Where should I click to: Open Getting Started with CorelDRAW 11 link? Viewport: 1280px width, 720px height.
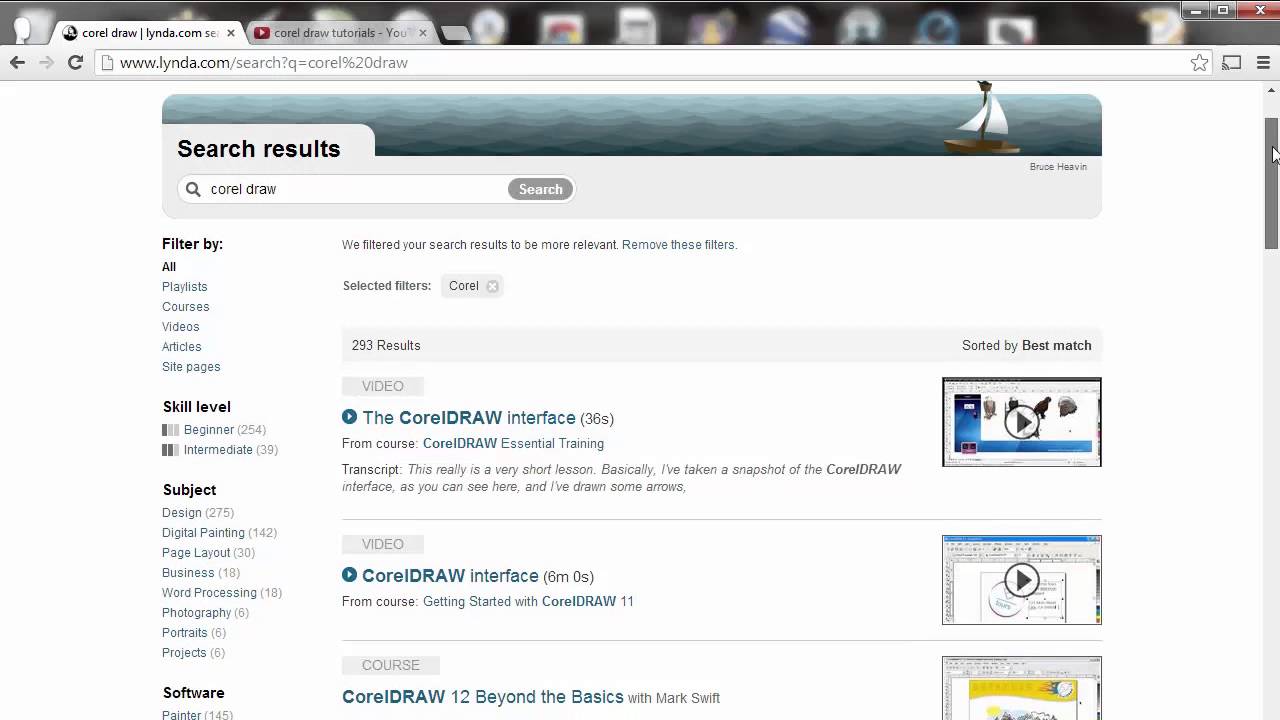click(528, 602)
